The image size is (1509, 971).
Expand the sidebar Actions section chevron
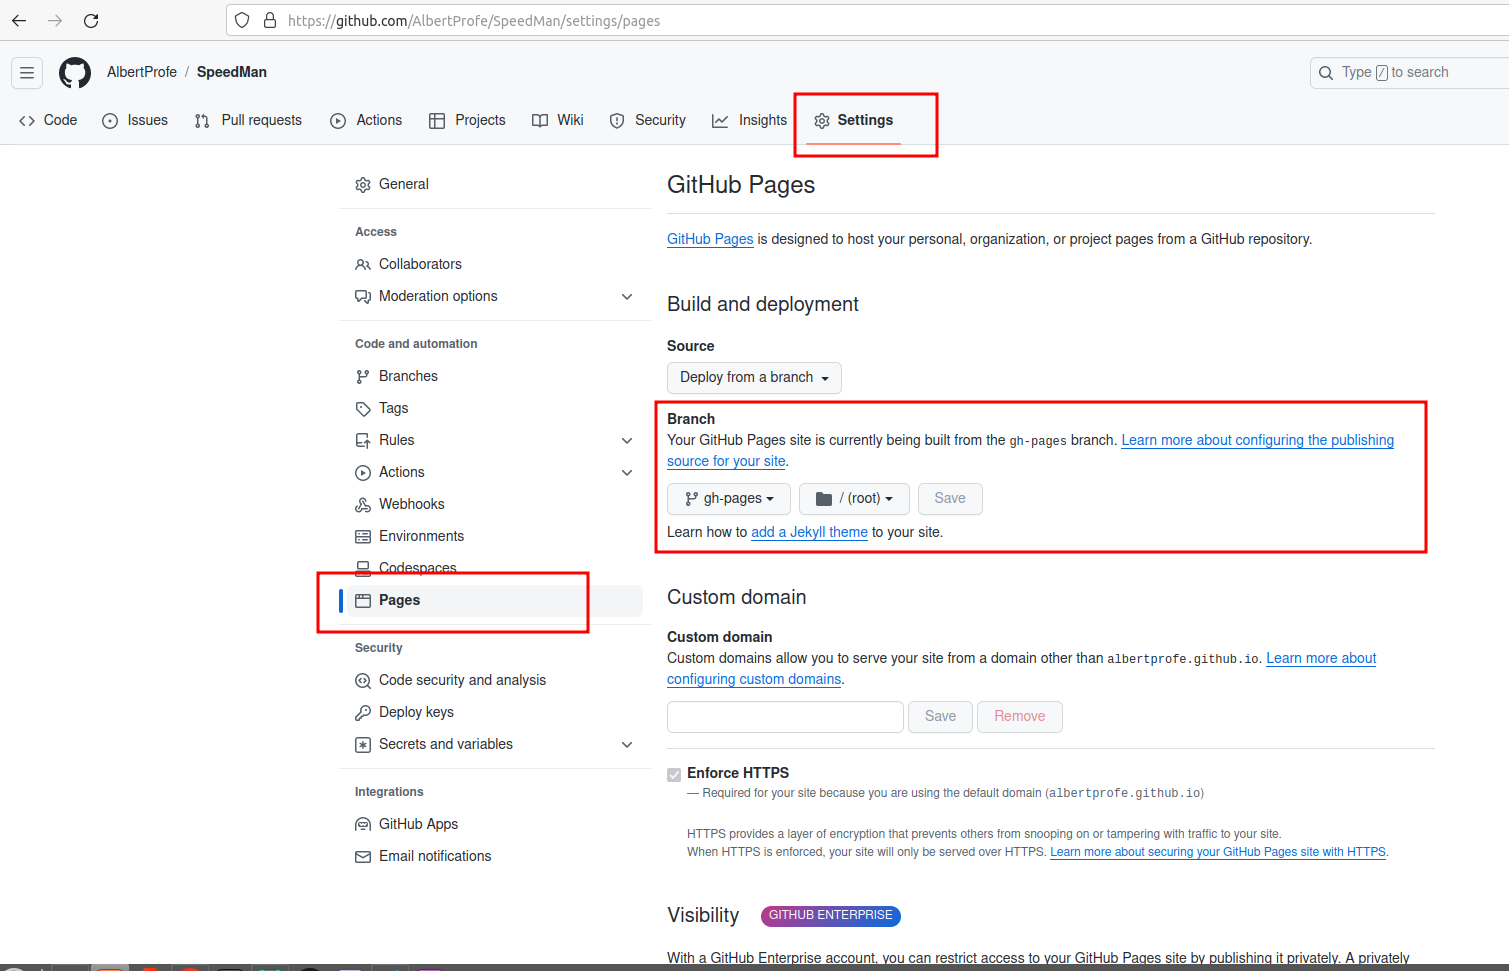[x=627, y=473]
